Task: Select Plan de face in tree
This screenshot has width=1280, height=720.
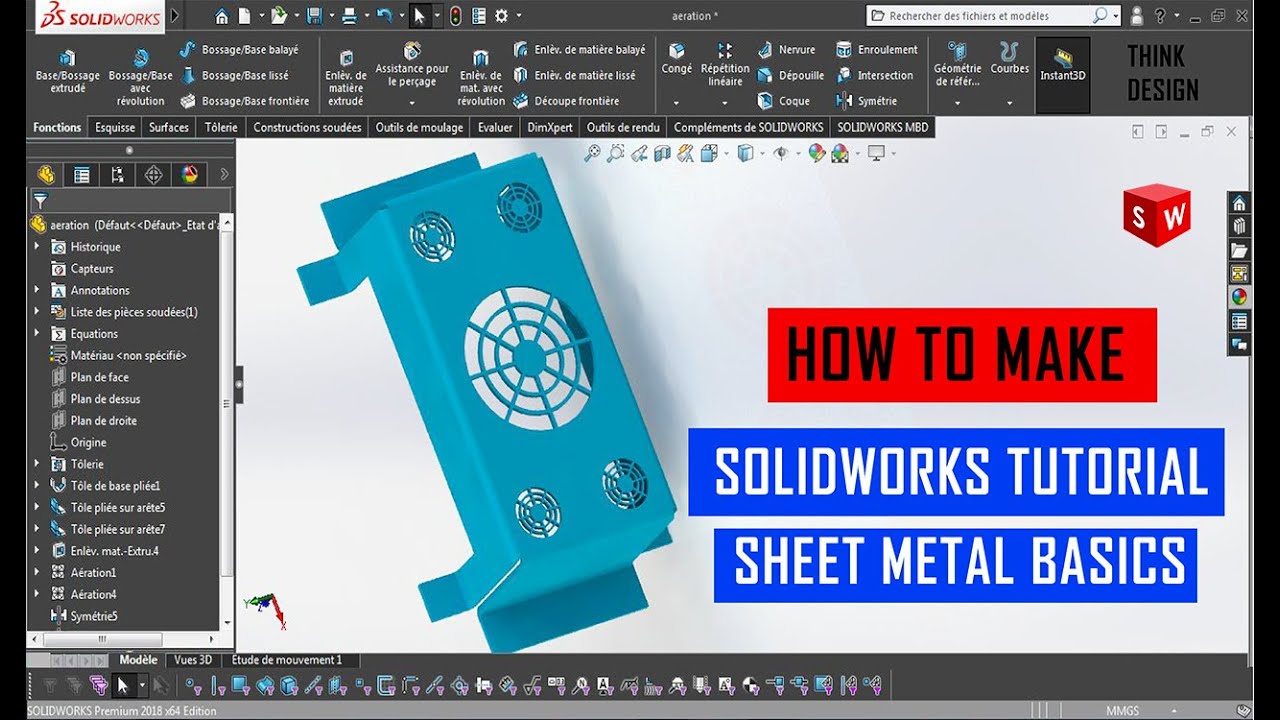Action: 90,377
